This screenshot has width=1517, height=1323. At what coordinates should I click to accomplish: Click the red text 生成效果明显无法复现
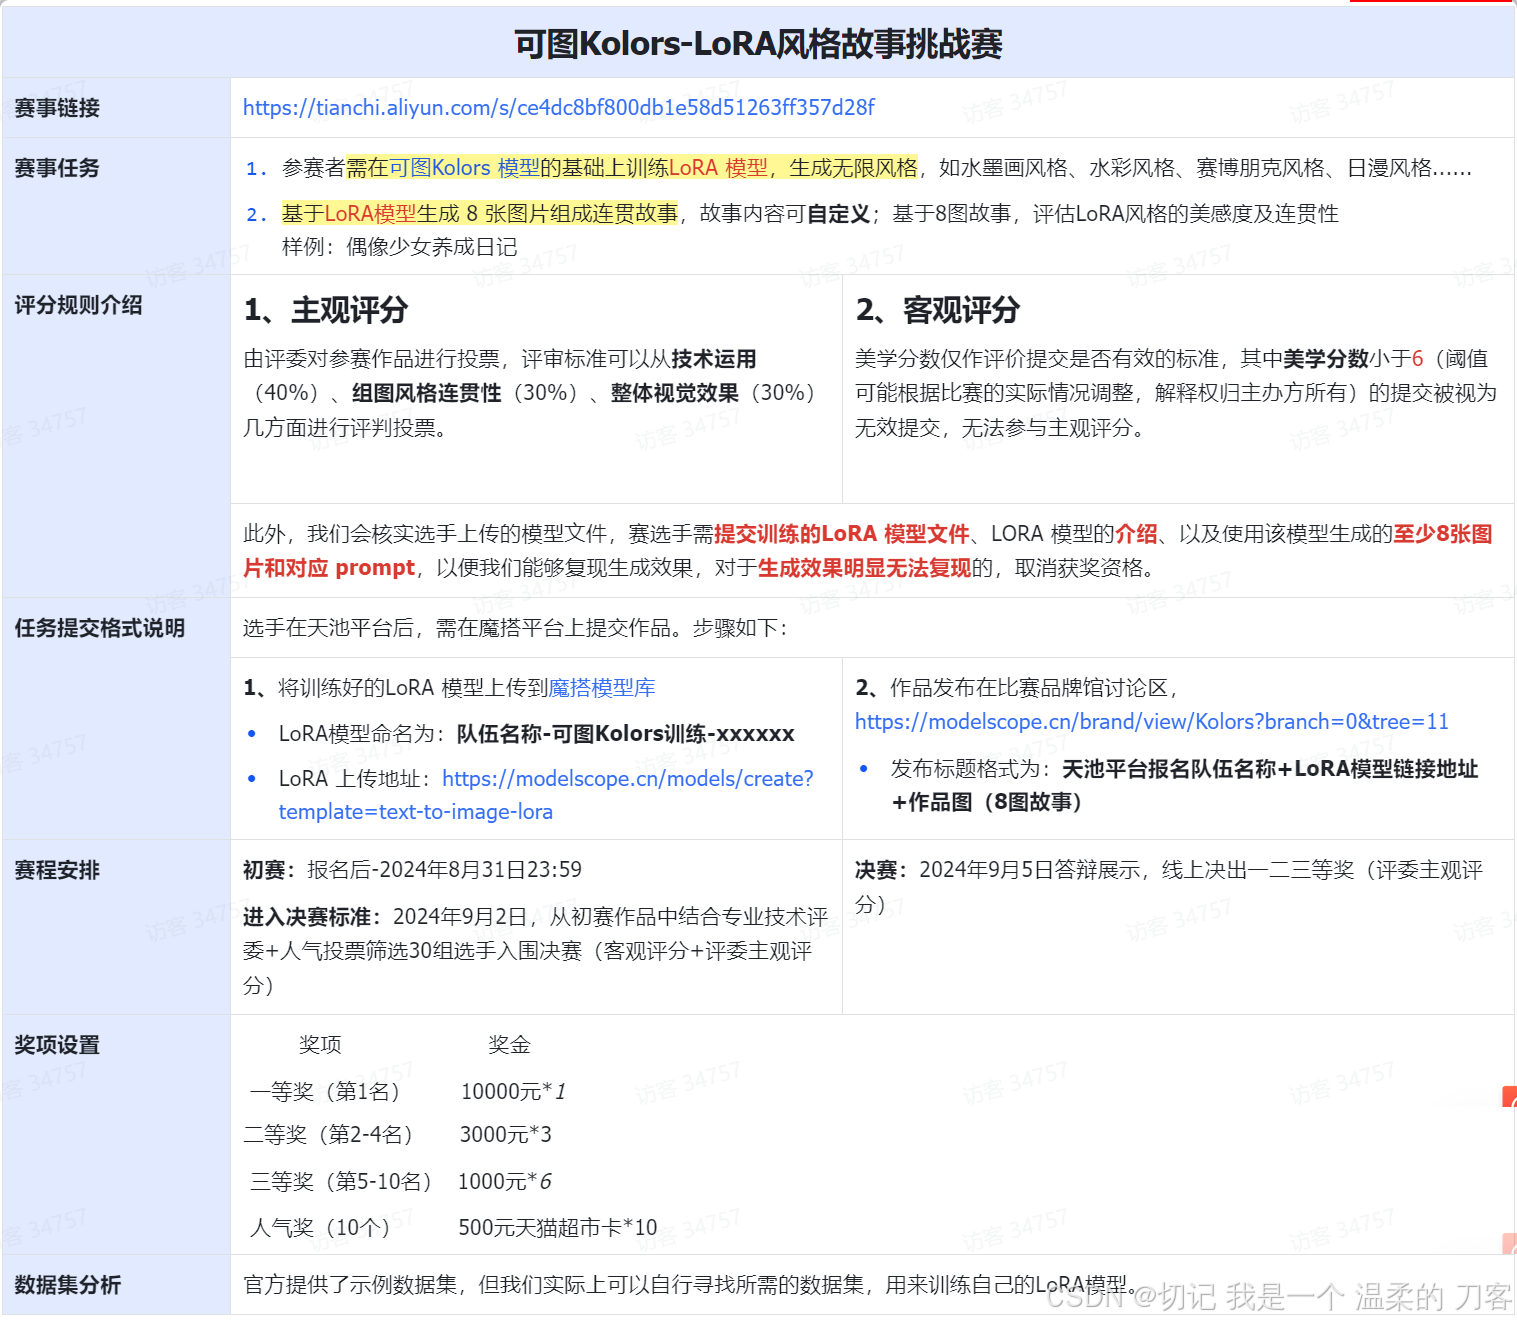point(865,568)
